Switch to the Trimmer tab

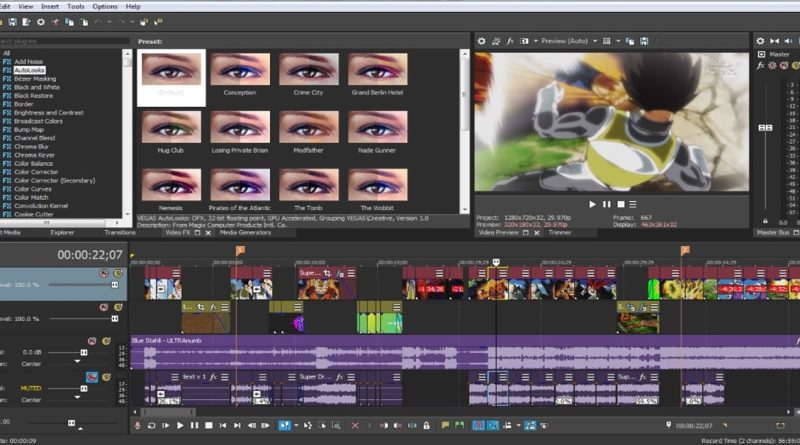point(560,233)
